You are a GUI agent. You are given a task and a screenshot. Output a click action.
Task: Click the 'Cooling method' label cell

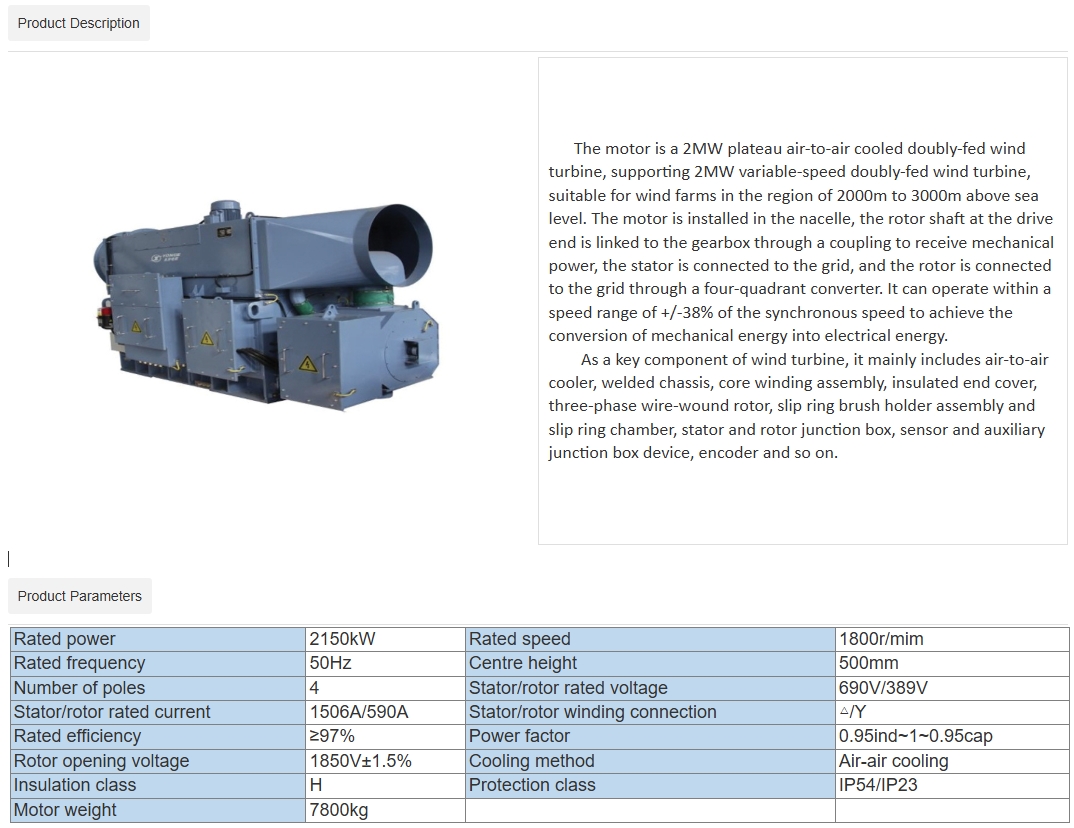[x=650, y=761]
